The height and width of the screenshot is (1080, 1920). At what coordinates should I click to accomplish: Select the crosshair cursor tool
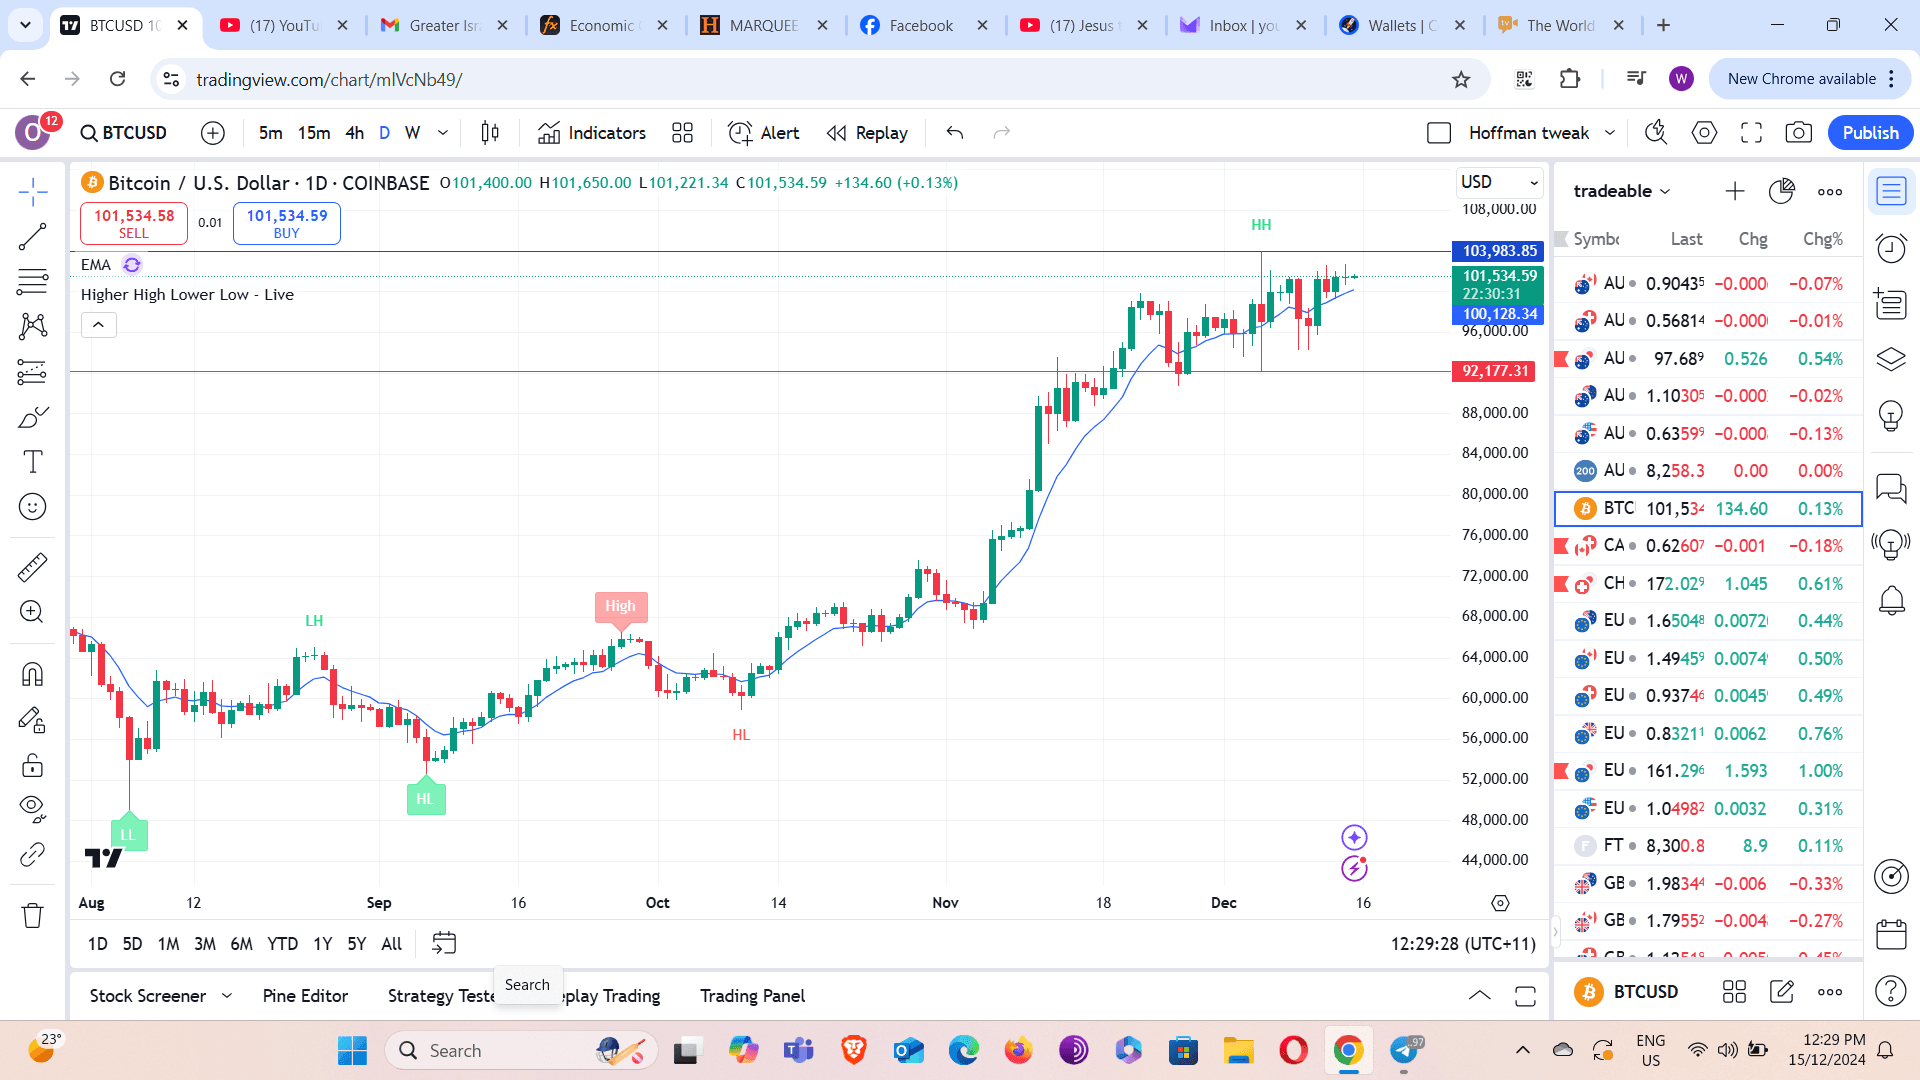pyautogui.click(x=33, y=191)
